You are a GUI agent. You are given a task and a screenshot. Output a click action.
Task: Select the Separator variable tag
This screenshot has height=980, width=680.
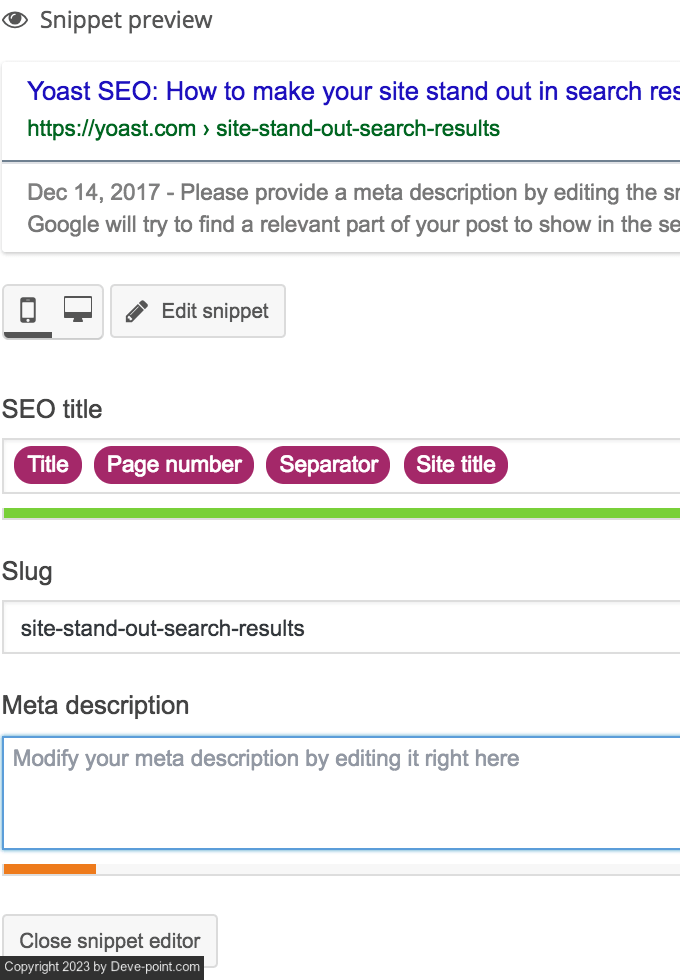coord(329,465)
